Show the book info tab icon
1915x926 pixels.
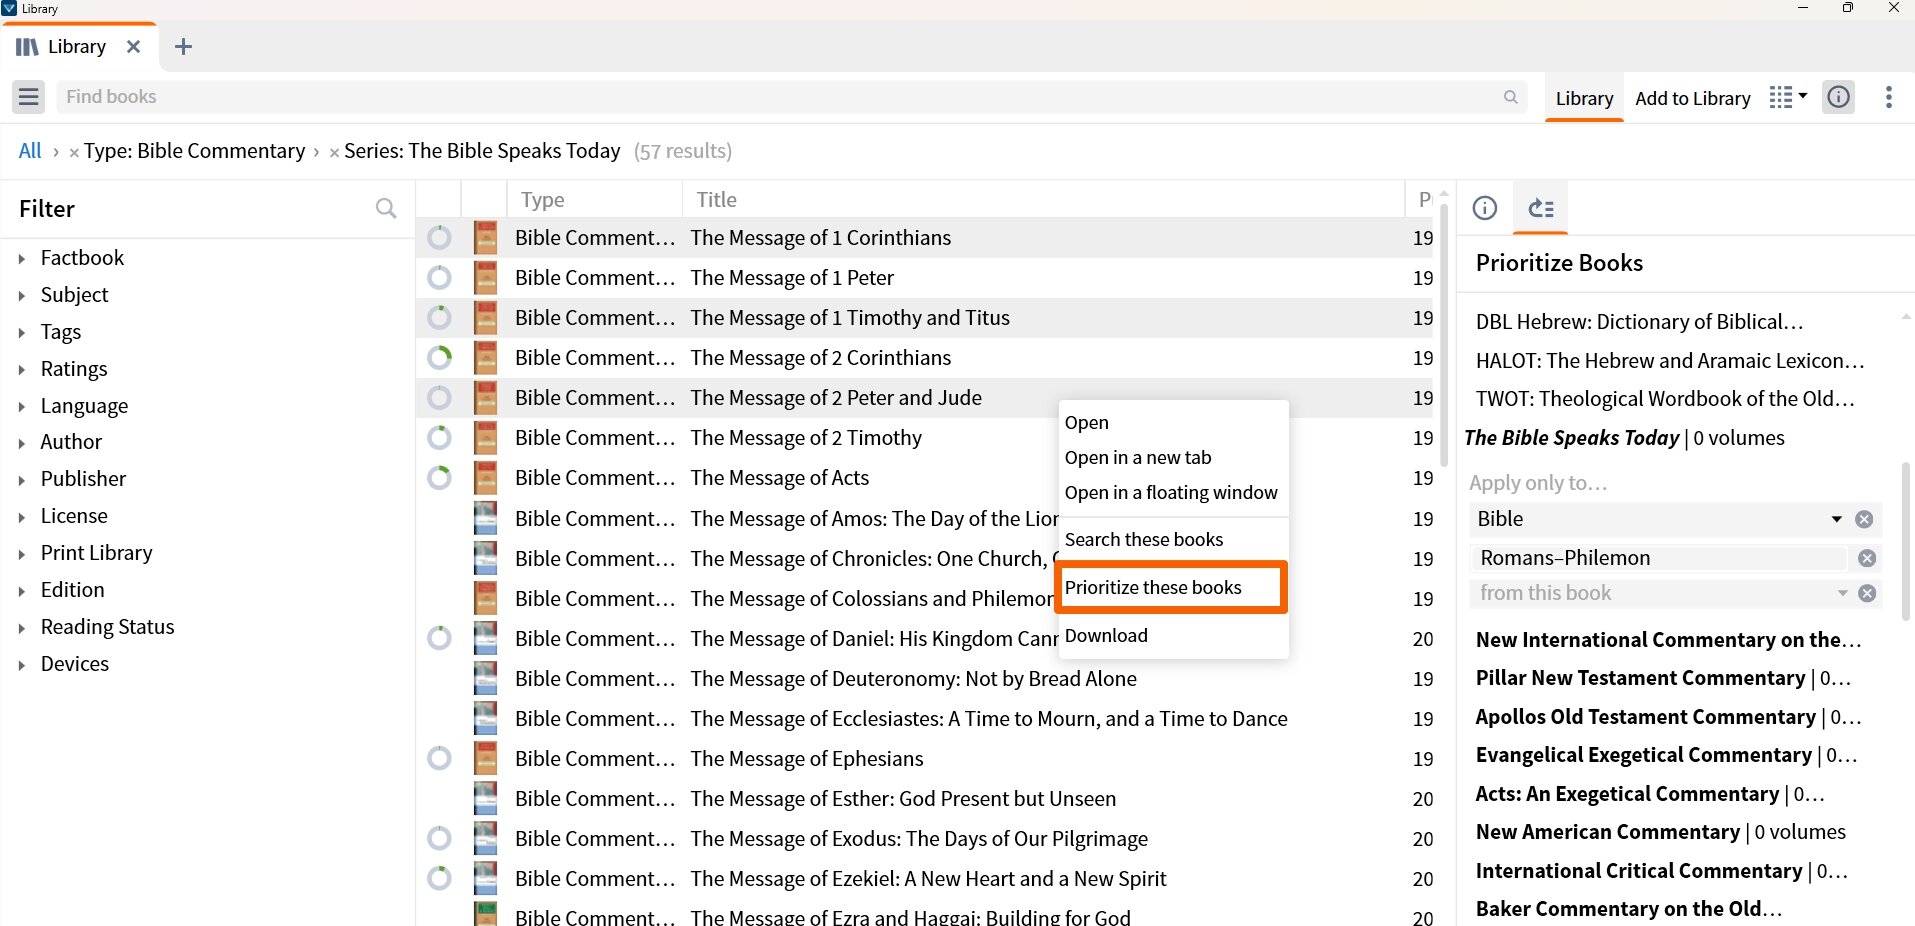coord(1485,208)
